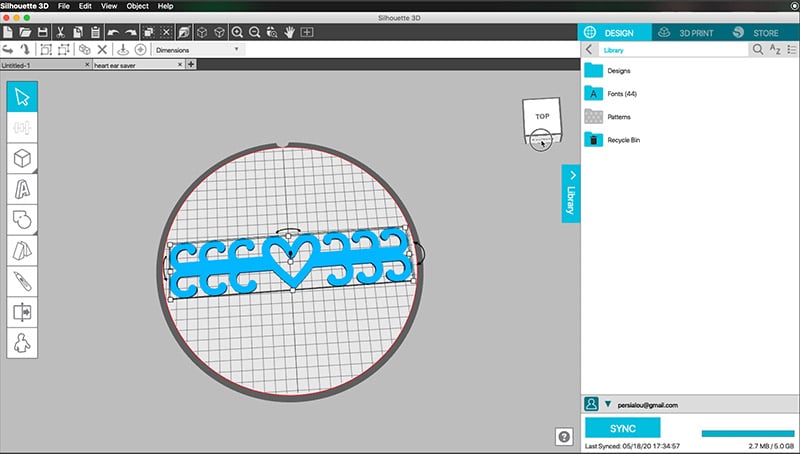This screenshot has width=800, height=454.
Task: Click the storage usage progress bar
Action: click(x=748, y=434)
